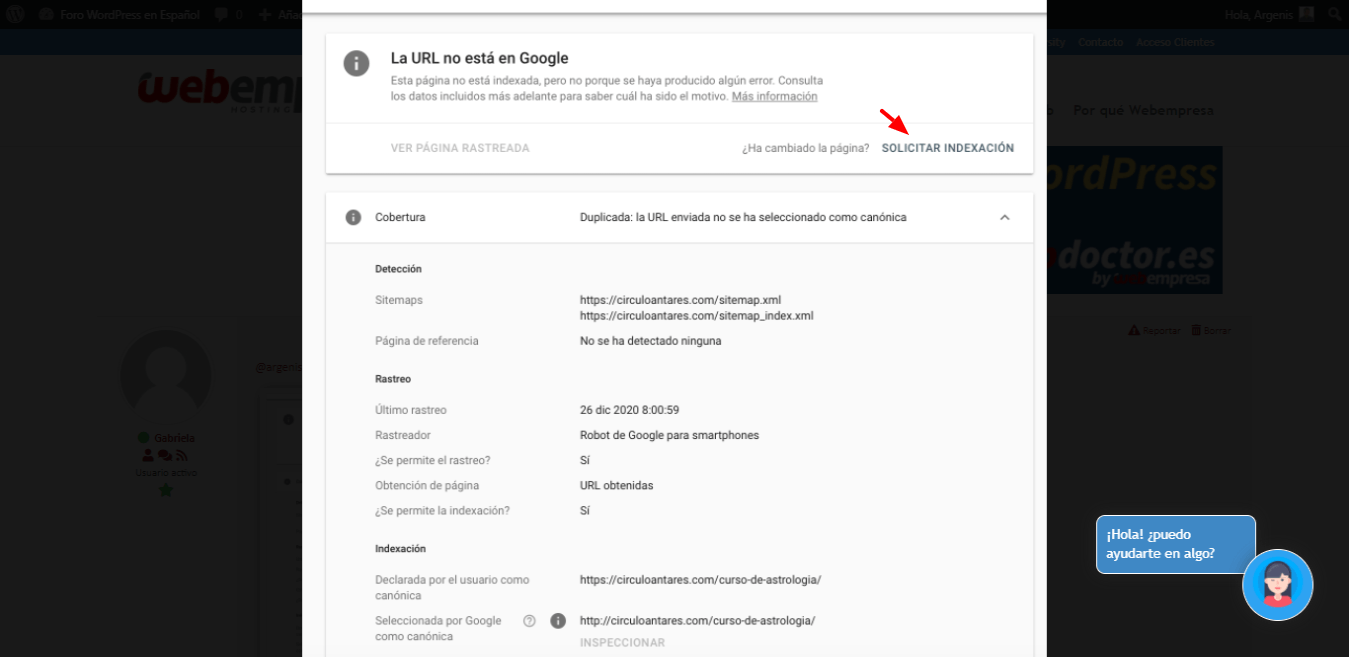Click the 'Hola, Argenis' account menu
Image resolution: width=1349 pixels, height=657 pixels.
click(1270, 14)
